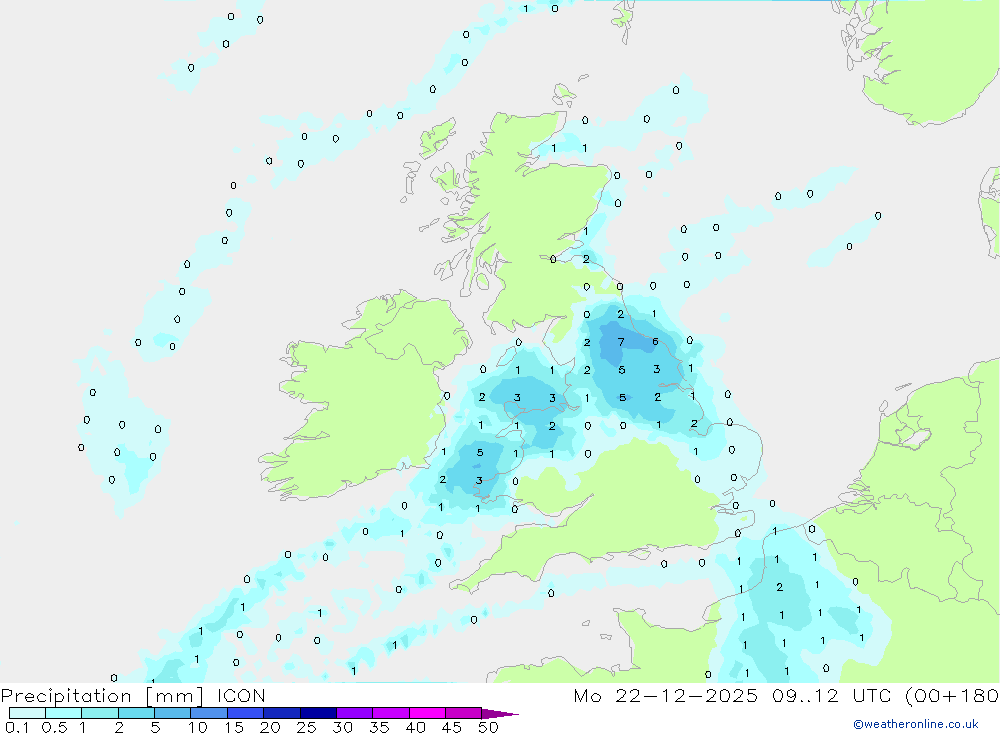Click the 0.1–0.5 mm legend swatch

point(27,713)
